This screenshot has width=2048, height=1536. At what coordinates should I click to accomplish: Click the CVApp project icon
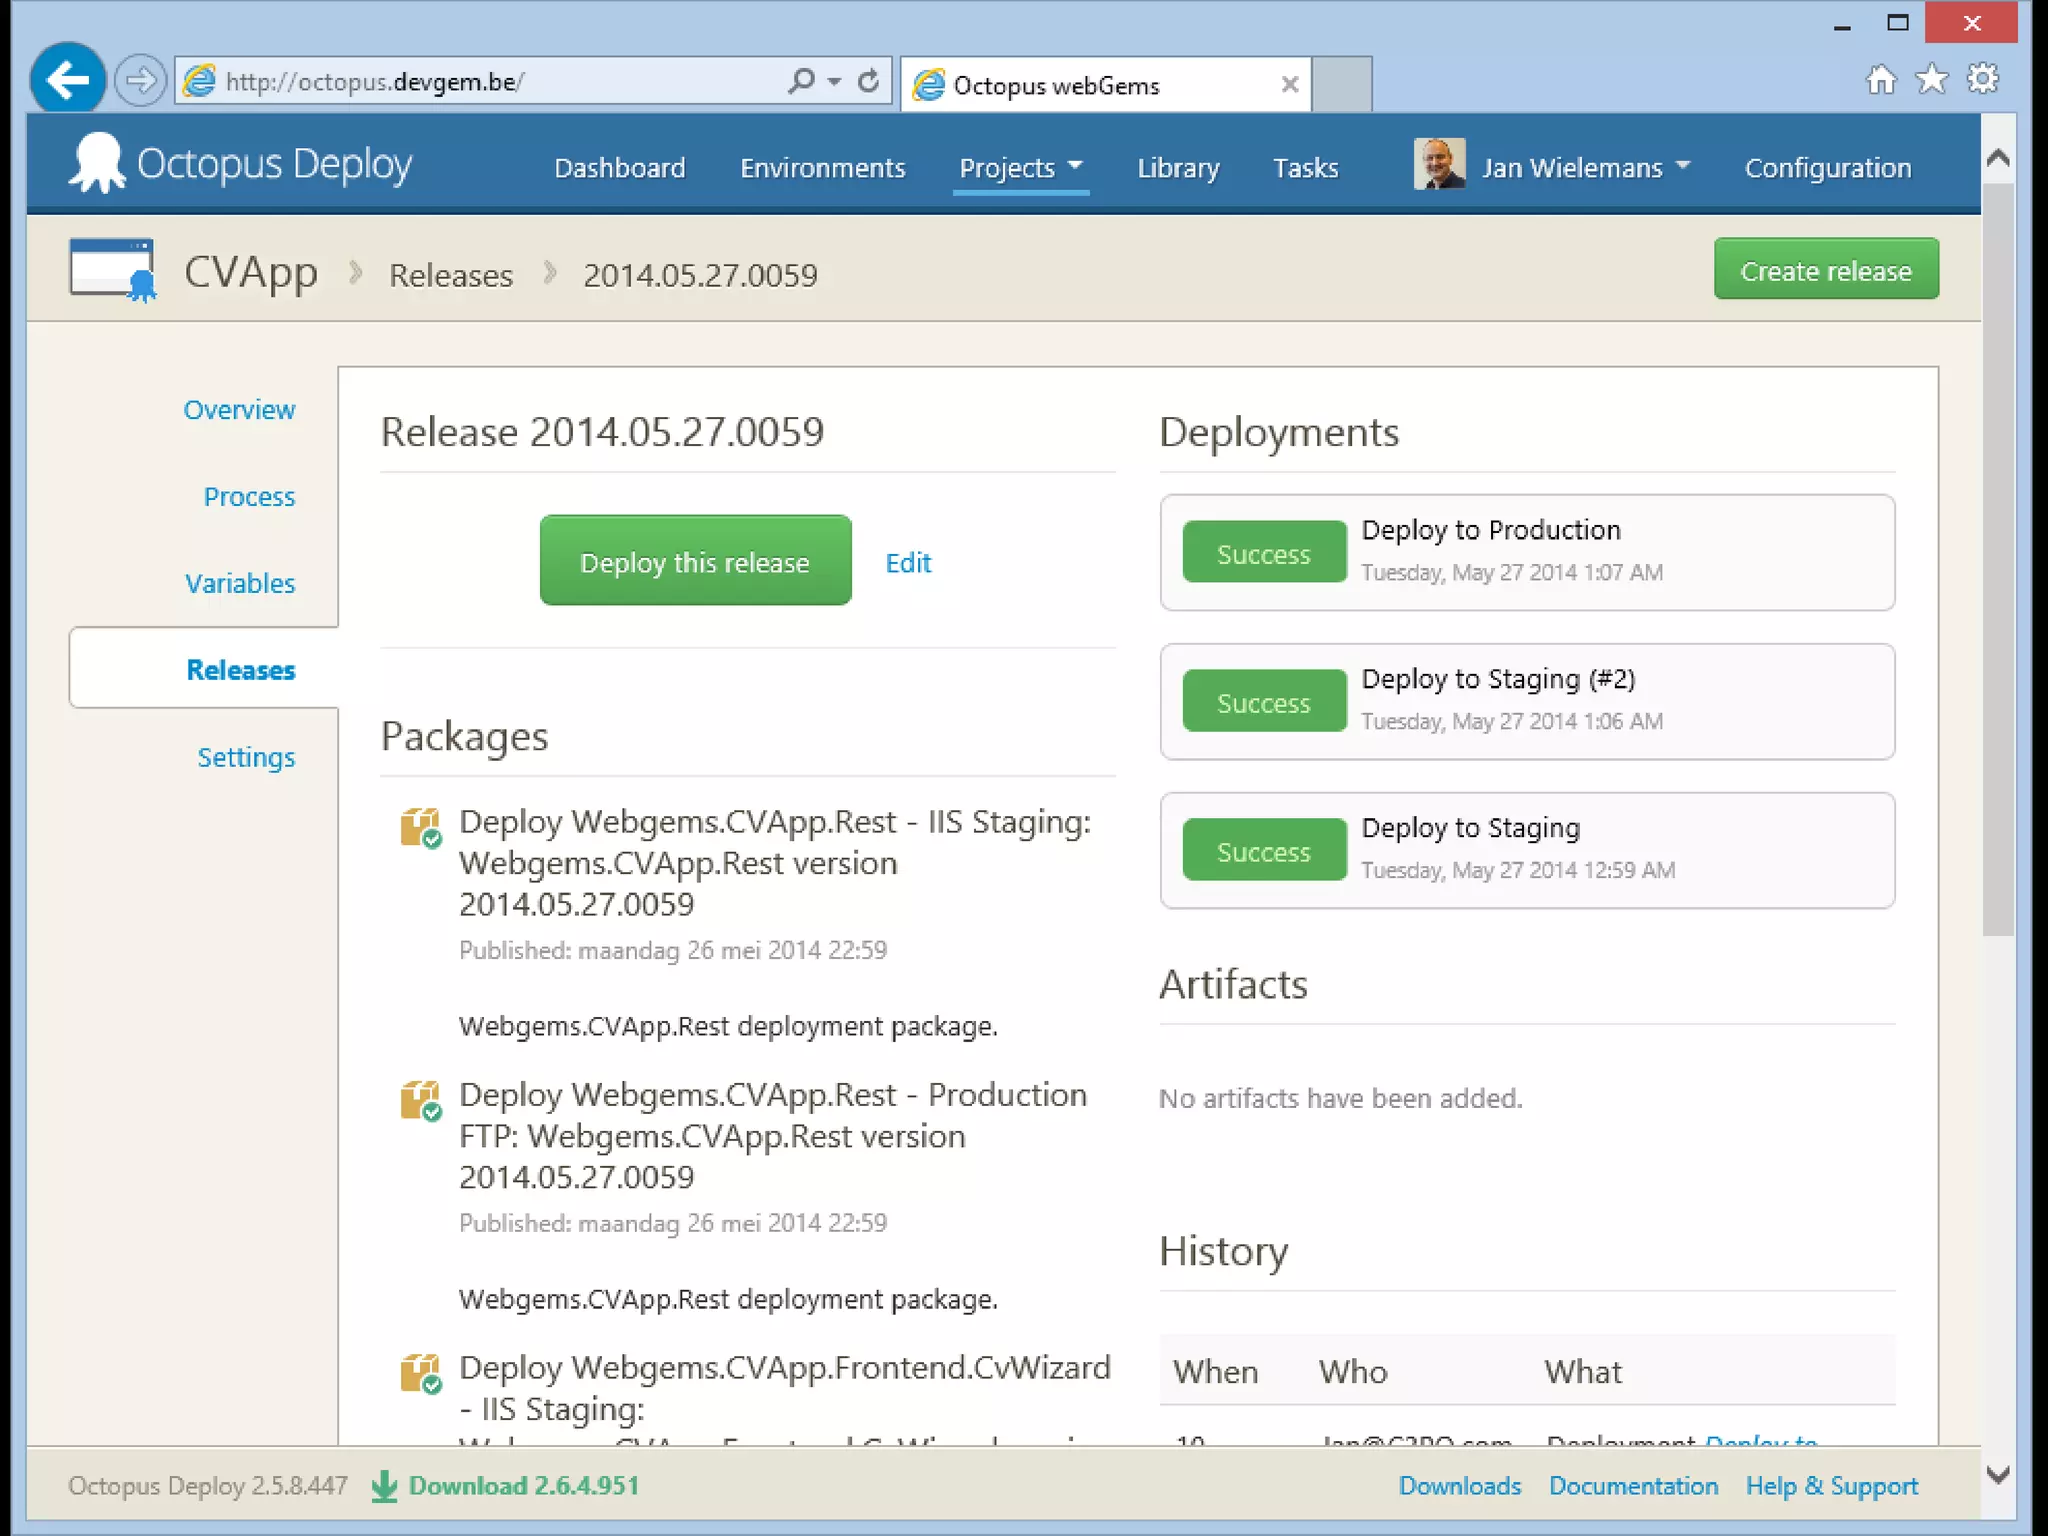coord(113,270)
